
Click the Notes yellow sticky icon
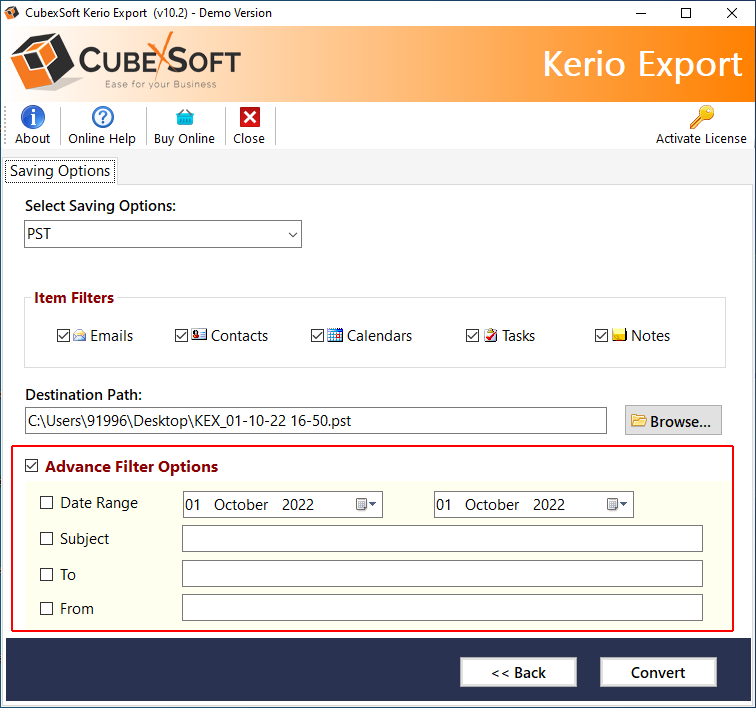pyautogui.click(x=620, y=335)
